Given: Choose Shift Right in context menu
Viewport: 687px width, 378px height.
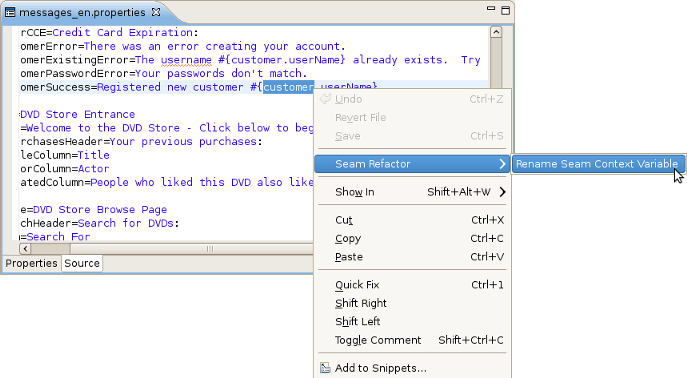Looking at the screenshot, I should click(412, 303).
